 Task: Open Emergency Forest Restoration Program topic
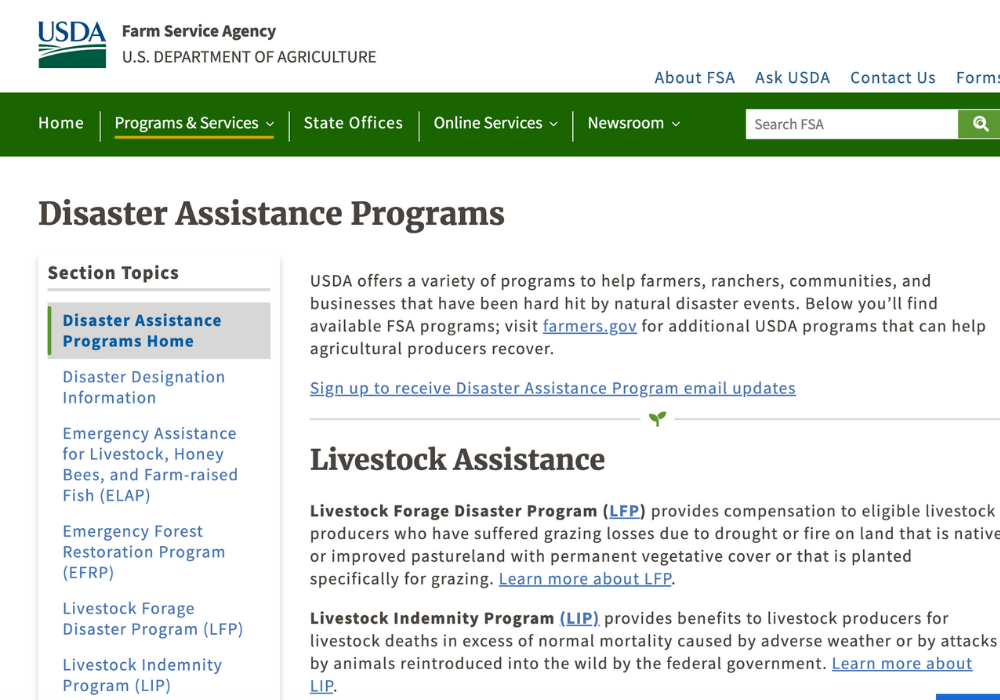pyautogui.click(x=143, y=551)
